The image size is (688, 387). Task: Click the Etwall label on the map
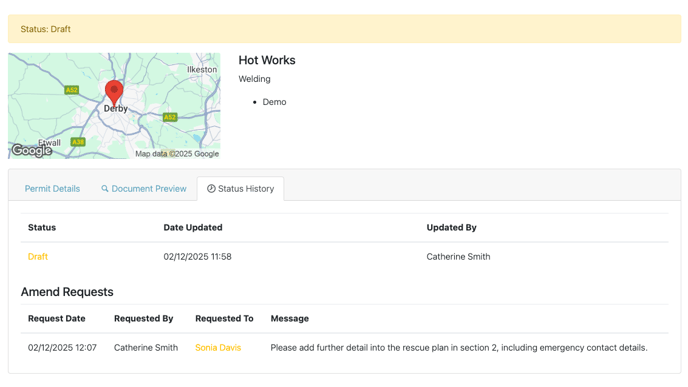[50, 143]
